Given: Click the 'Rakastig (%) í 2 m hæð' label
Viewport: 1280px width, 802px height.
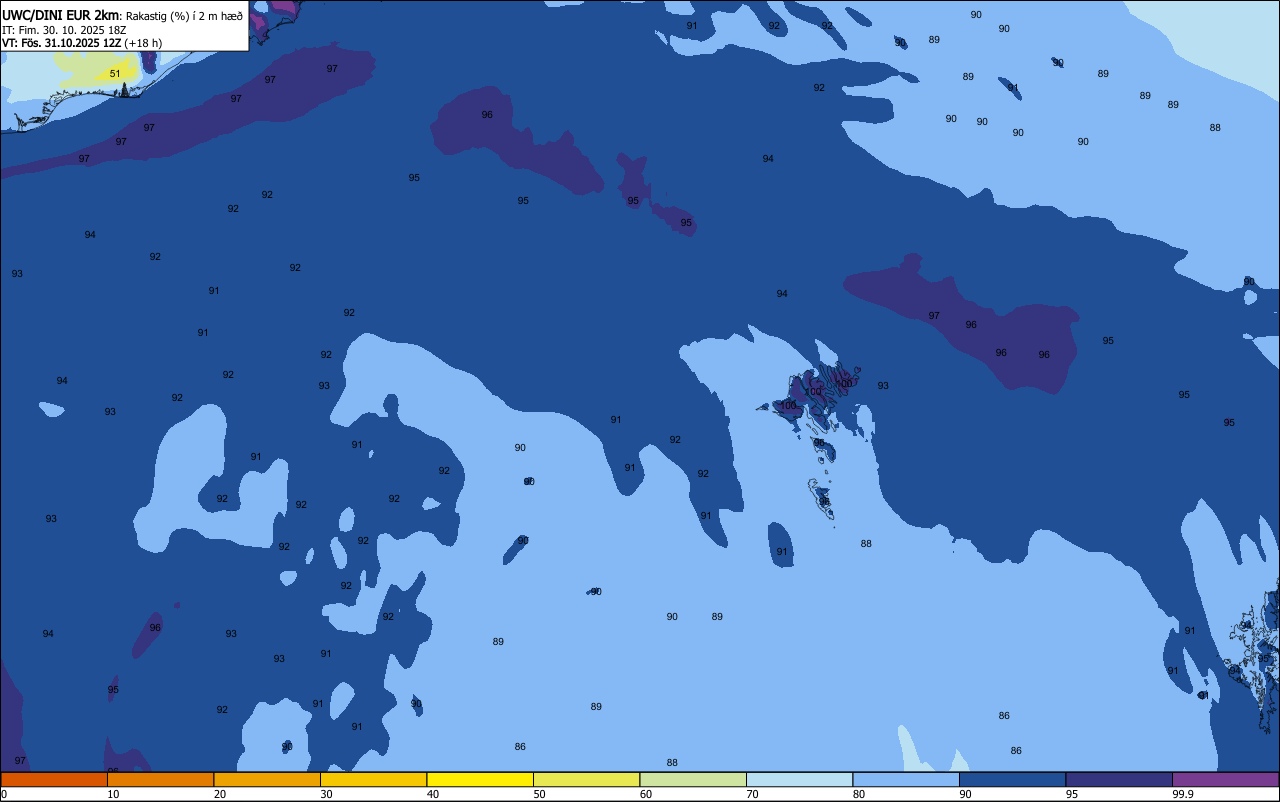Looking at the screenshot, I should coord(184,16).
